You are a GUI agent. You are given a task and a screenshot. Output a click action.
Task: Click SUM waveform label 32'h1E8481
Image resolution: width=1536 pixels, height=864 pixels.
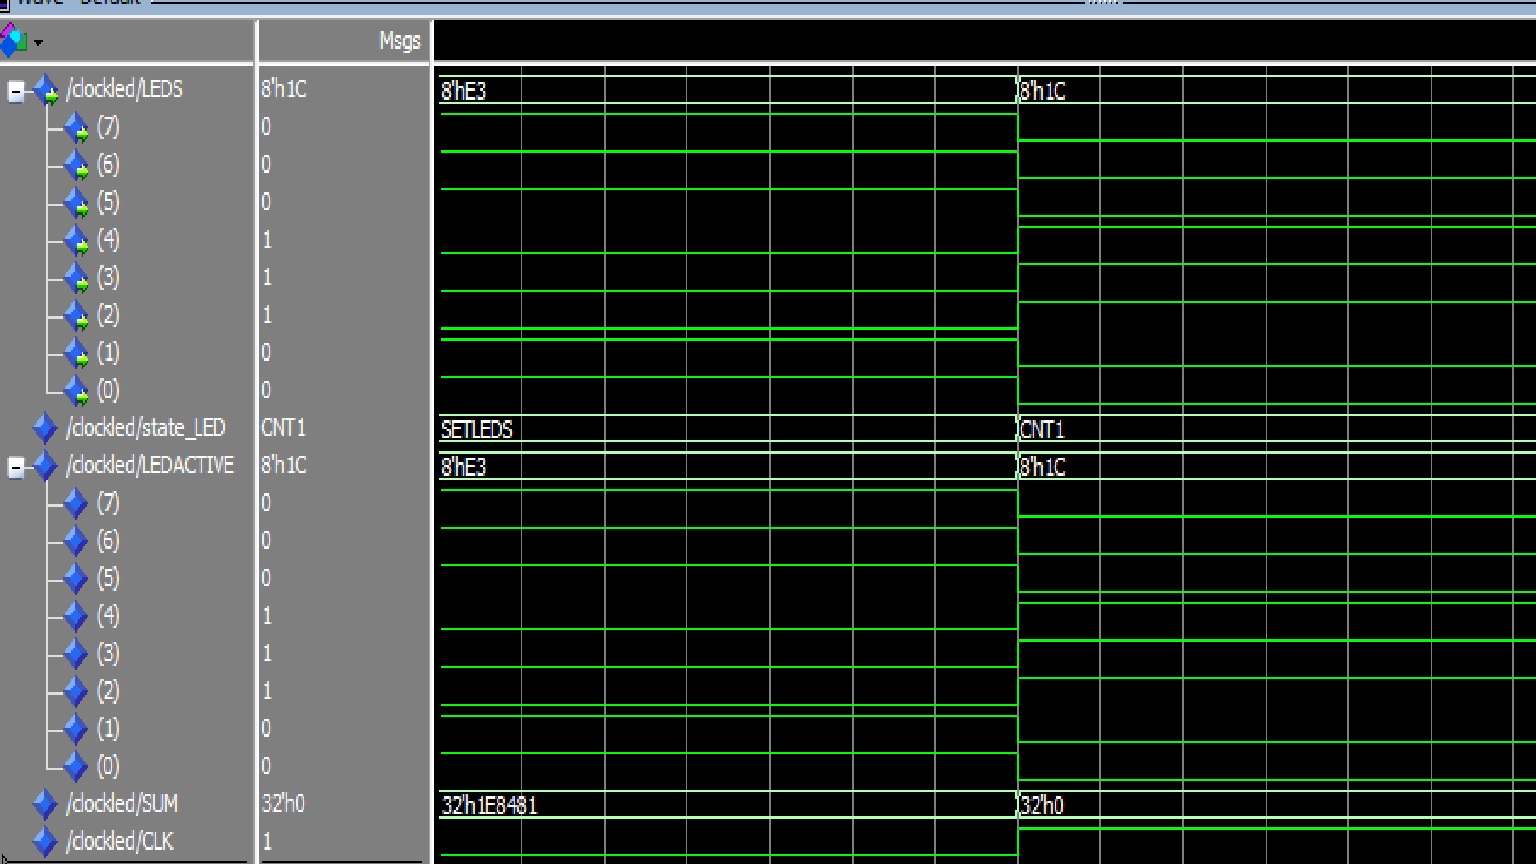click(x=489, y=806)
